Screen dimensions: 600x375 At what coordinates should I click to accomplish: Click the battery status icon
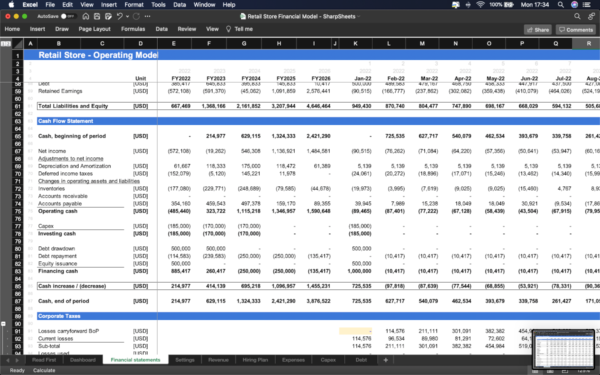point(509,5)
